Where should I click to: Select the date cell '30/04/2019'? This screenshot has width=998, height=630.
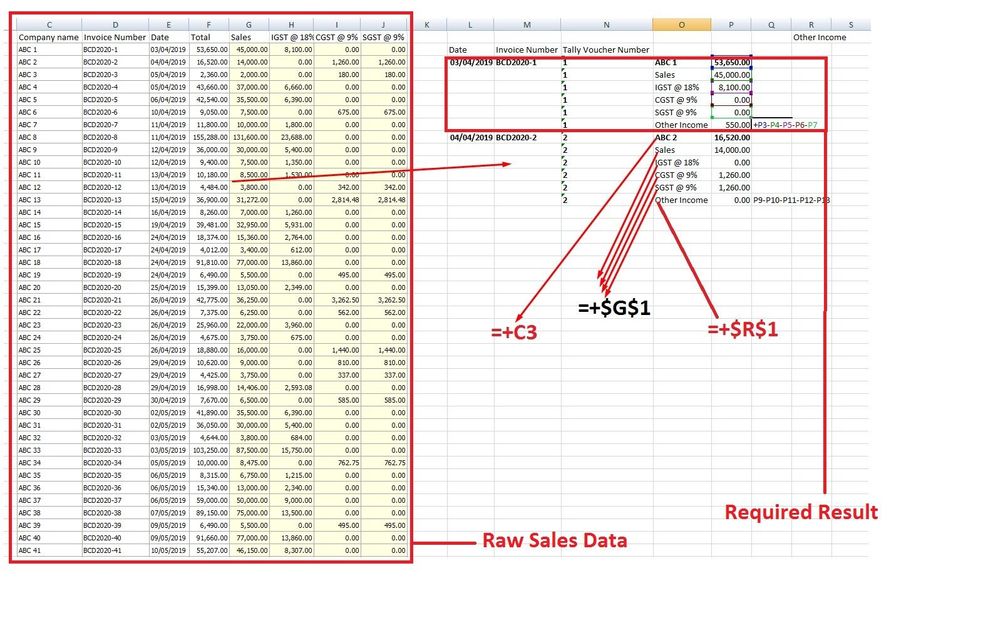coord(169,400)
